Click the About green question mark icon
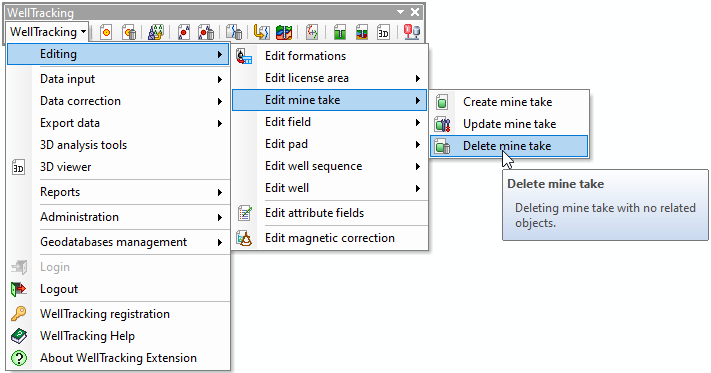Screen dimensions: 711x373 (19, 358)
